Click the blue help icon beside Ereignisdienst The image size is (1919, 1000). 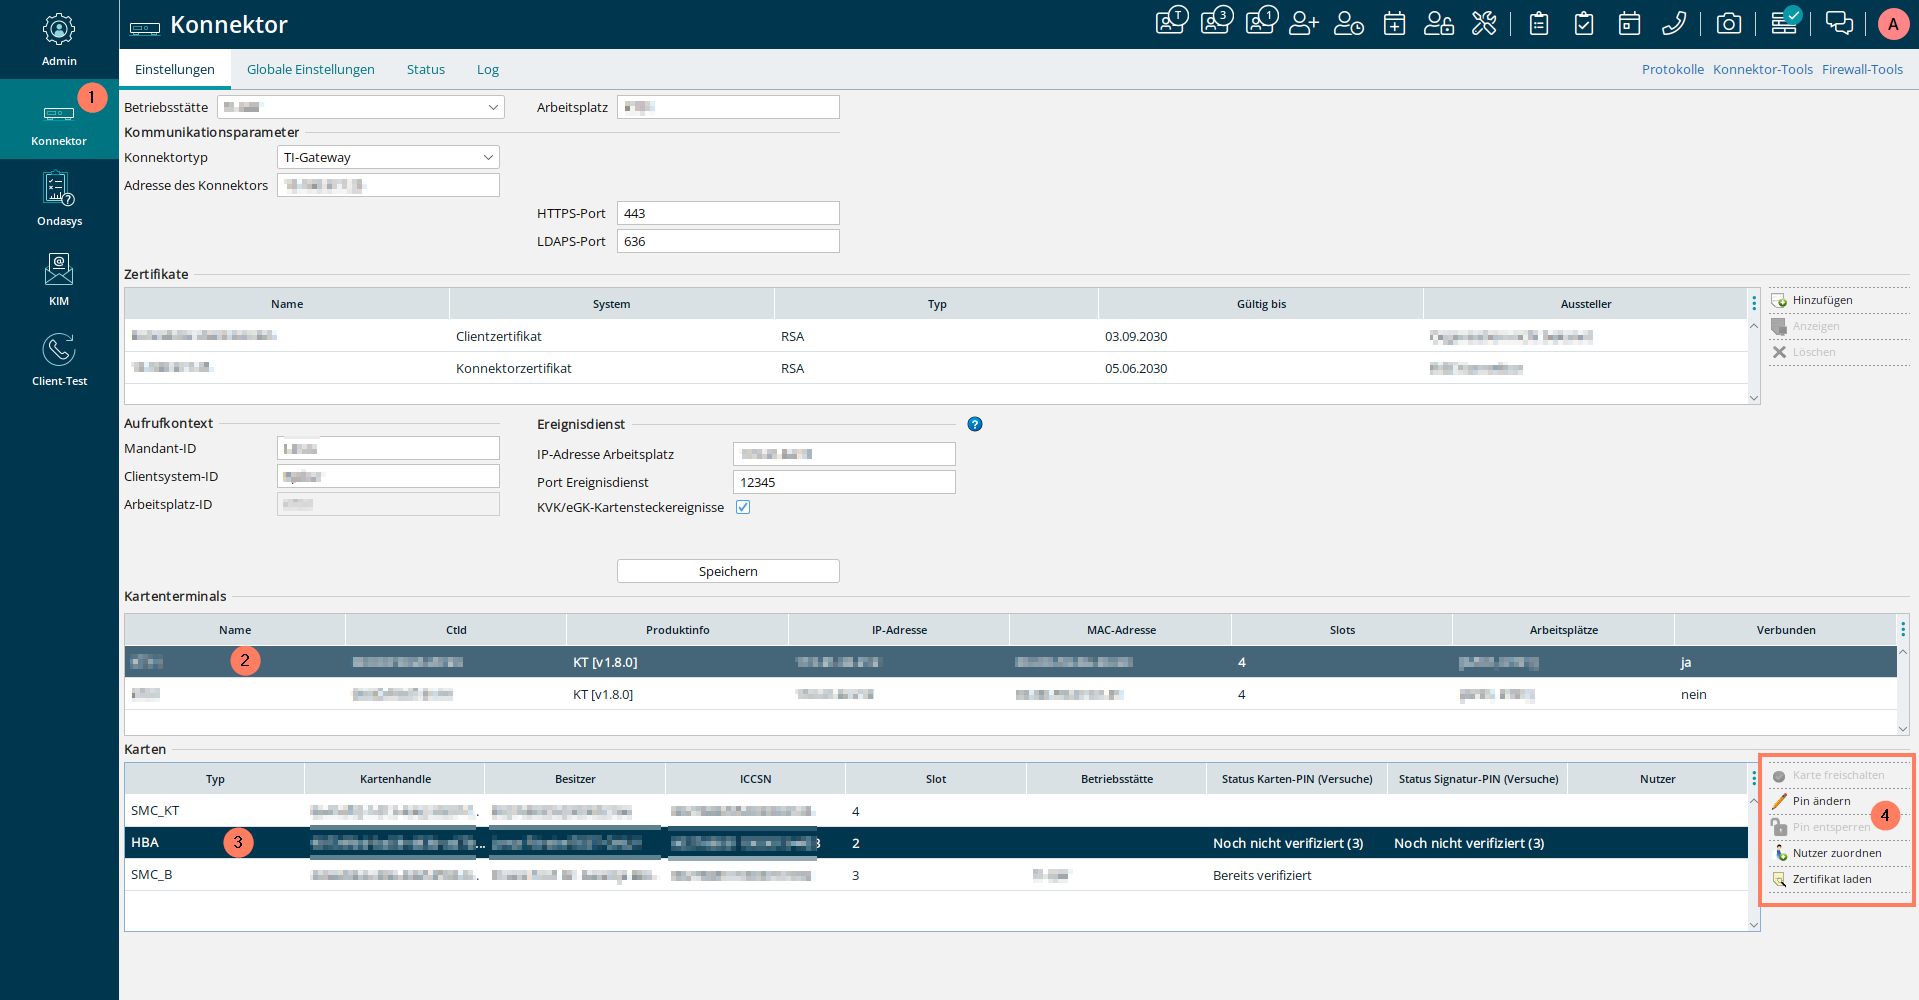pyautogui.click(x=975, y=424)
